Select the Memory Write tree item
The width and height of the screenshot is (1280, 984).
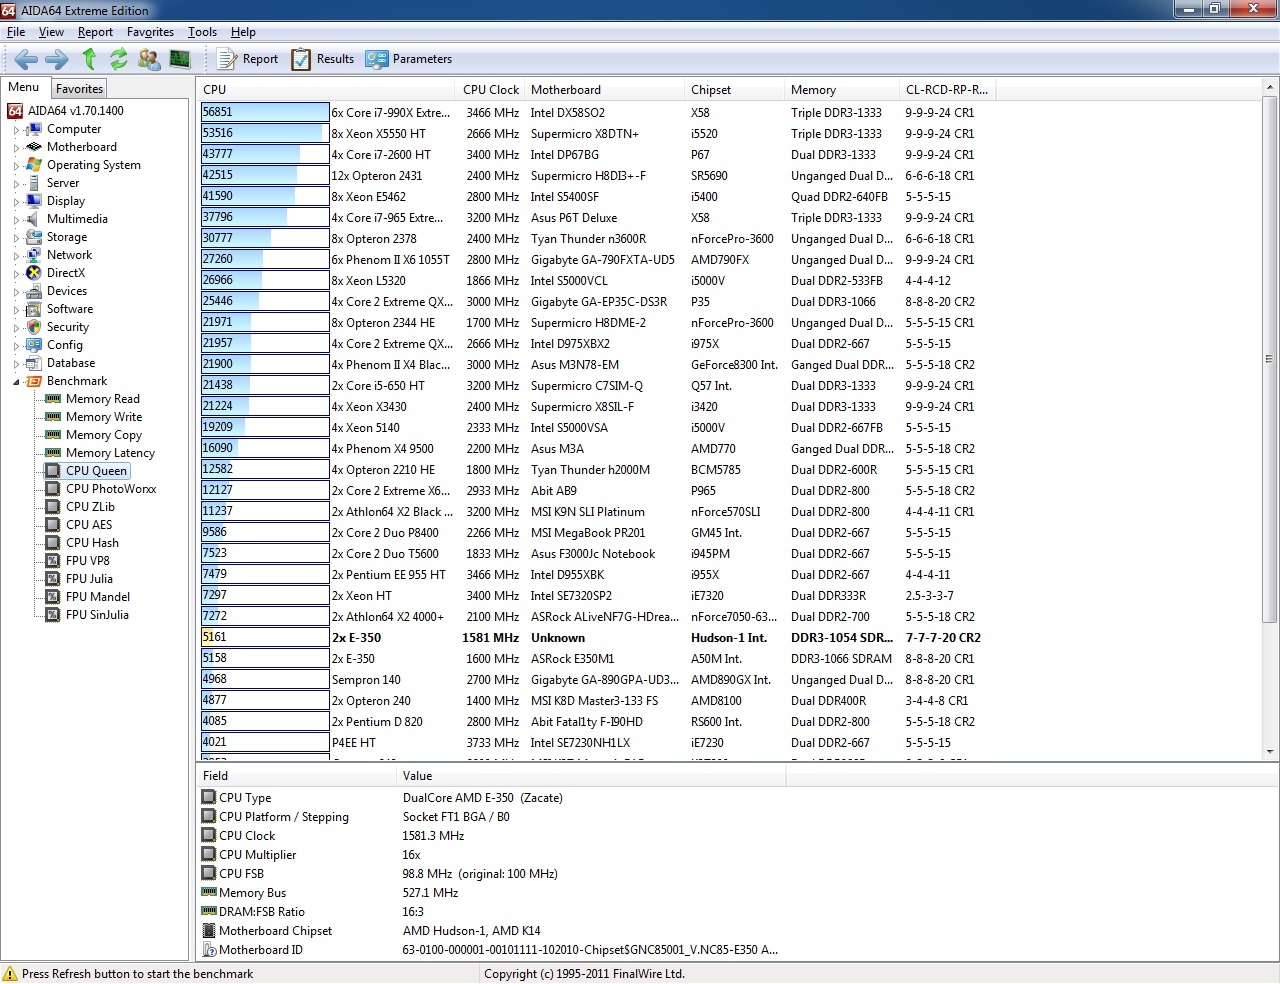104,417
